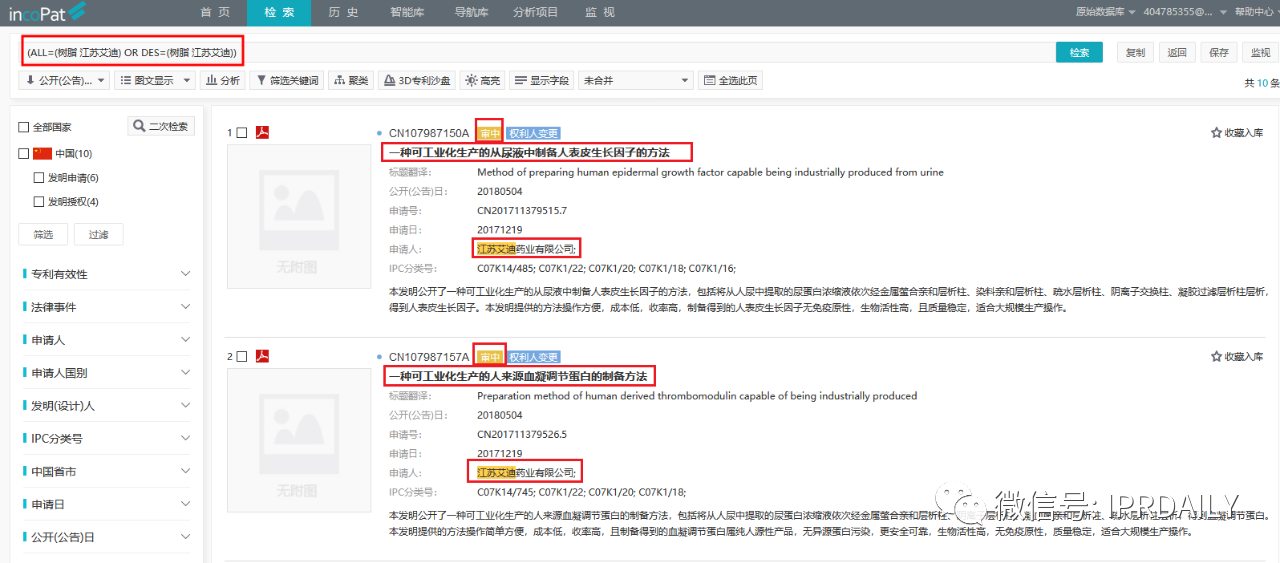Click the 显示字段 fields tool
The height and width of the screenshot is (563, 1280).
[543, 80]
